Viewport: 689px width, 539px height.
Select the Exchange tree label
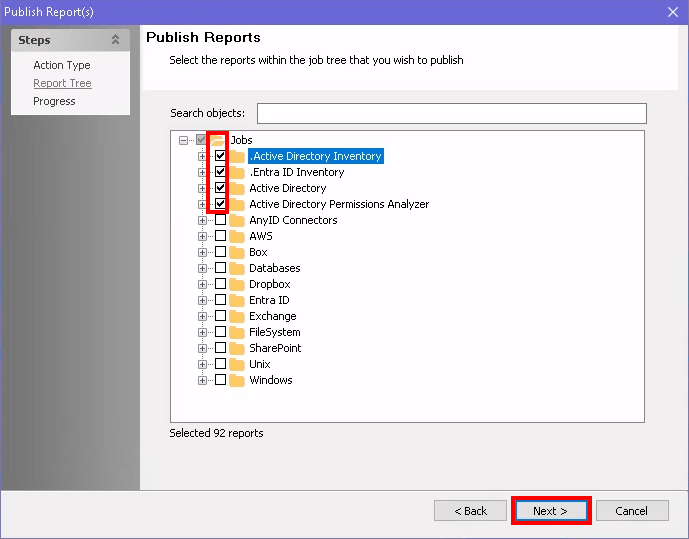pos(272,316)
